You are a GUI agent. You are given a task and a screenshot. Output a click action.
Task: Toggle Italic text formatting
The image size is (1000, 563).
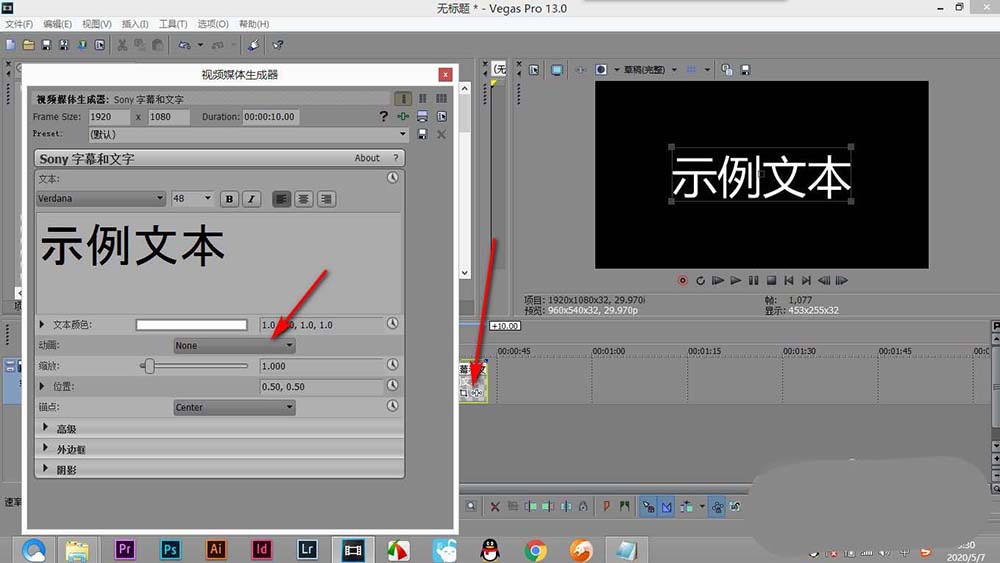pos(251,199)
